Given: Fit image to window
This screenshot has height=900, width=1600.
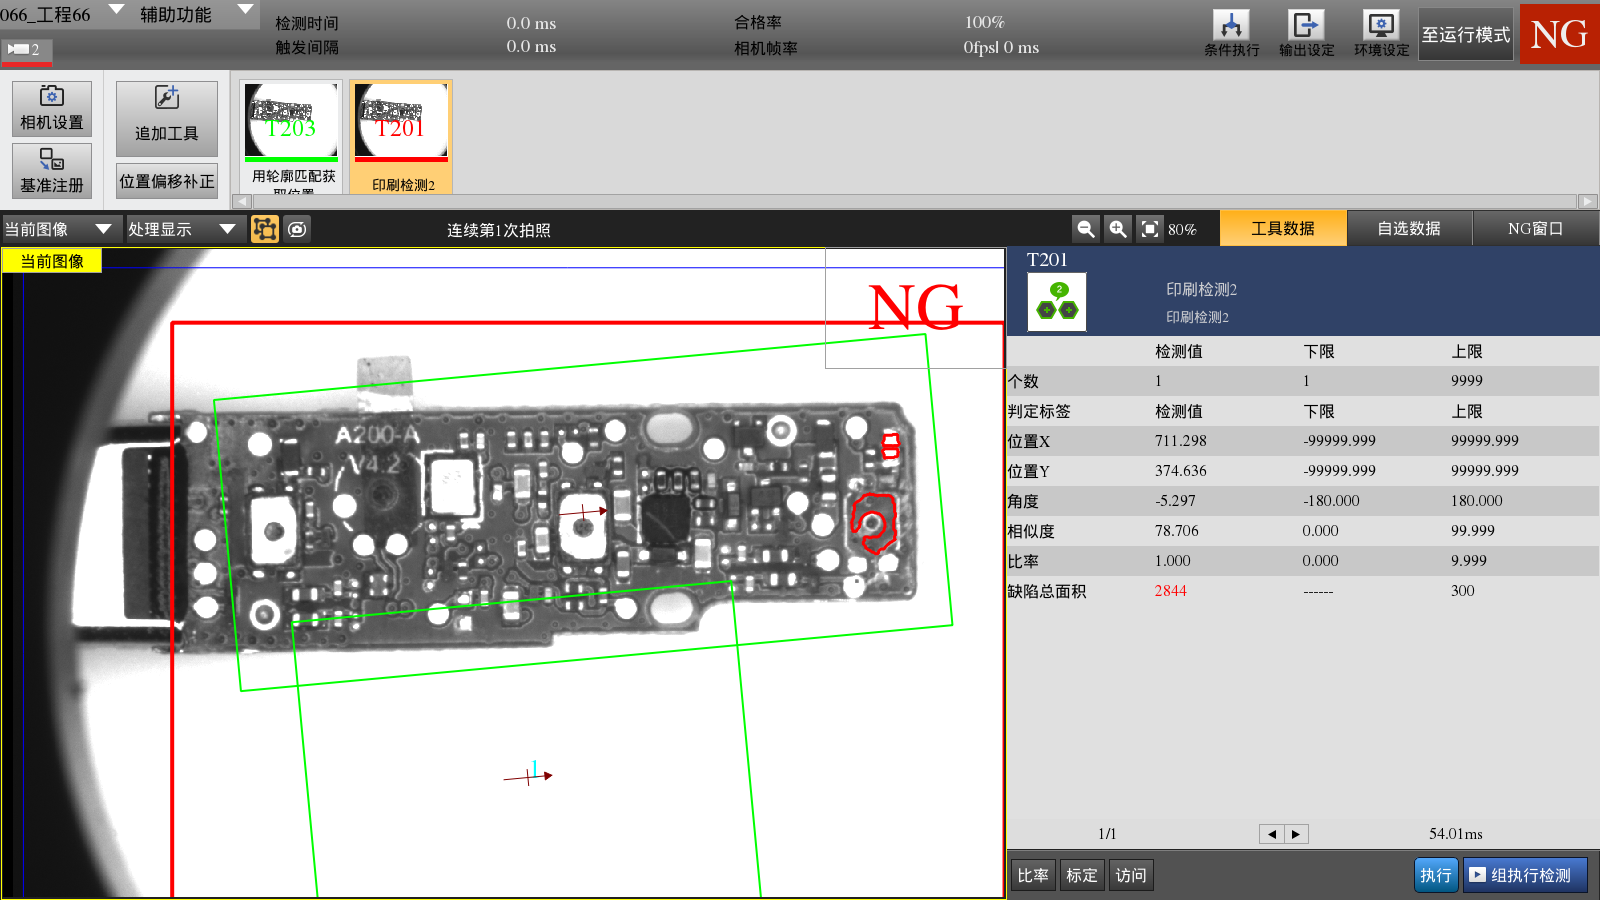Looking at the screenshot, I should pyautogui.click(x=1150, y=229).
